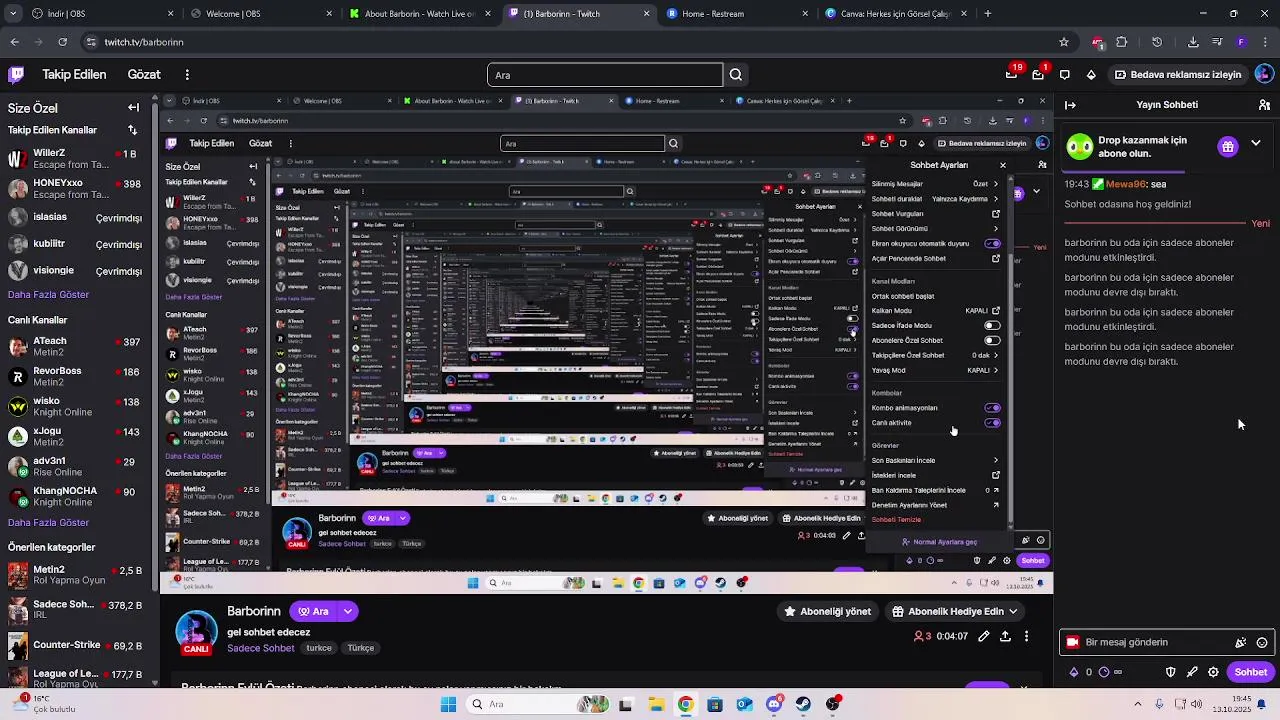Switch to Home - Restream tab
This screenshot has height=720, width=1280.
738,14
